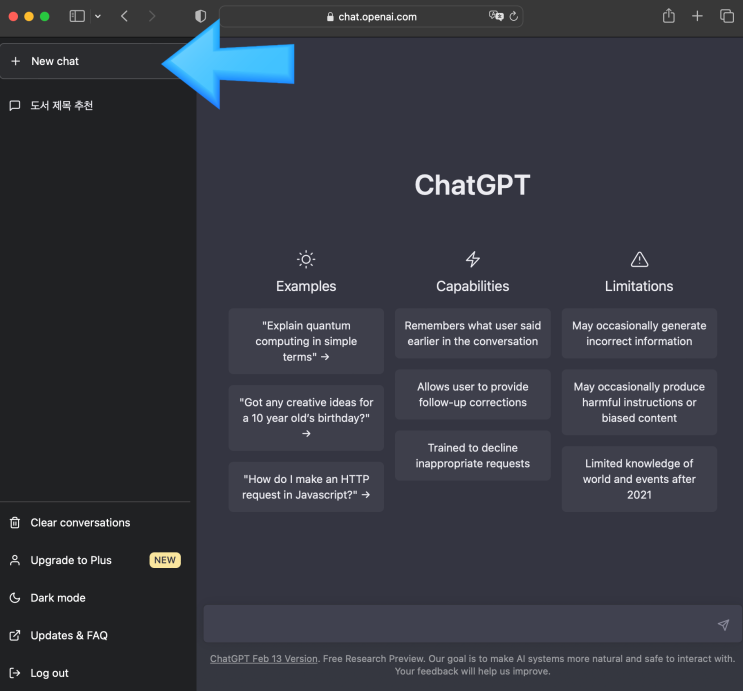
Task: Select the "Explain quantum computing" example prompt
Action: (x=306, y=341)
